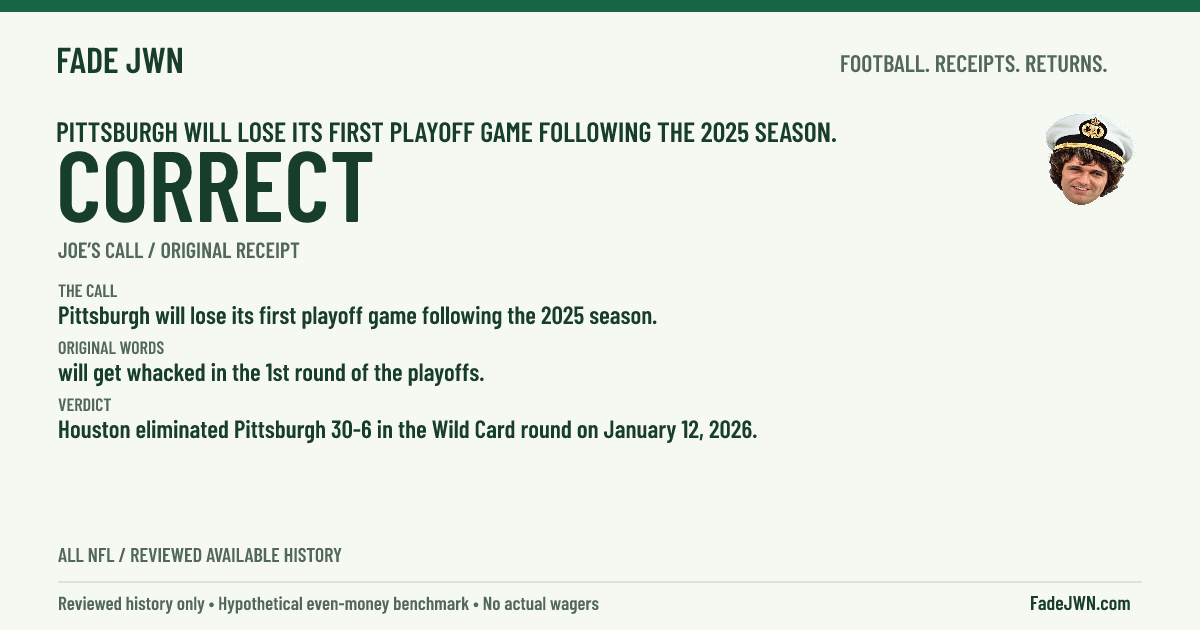Click the ORIGINAL WORDS section label

[111, 348]
